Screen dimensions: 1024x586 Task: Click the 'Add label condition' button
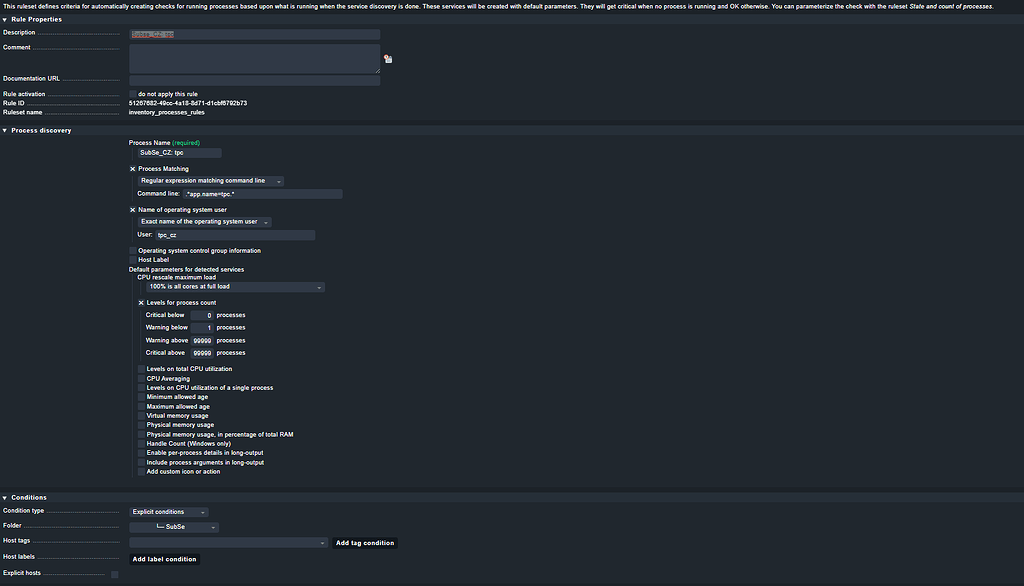(x=164, y=559)
